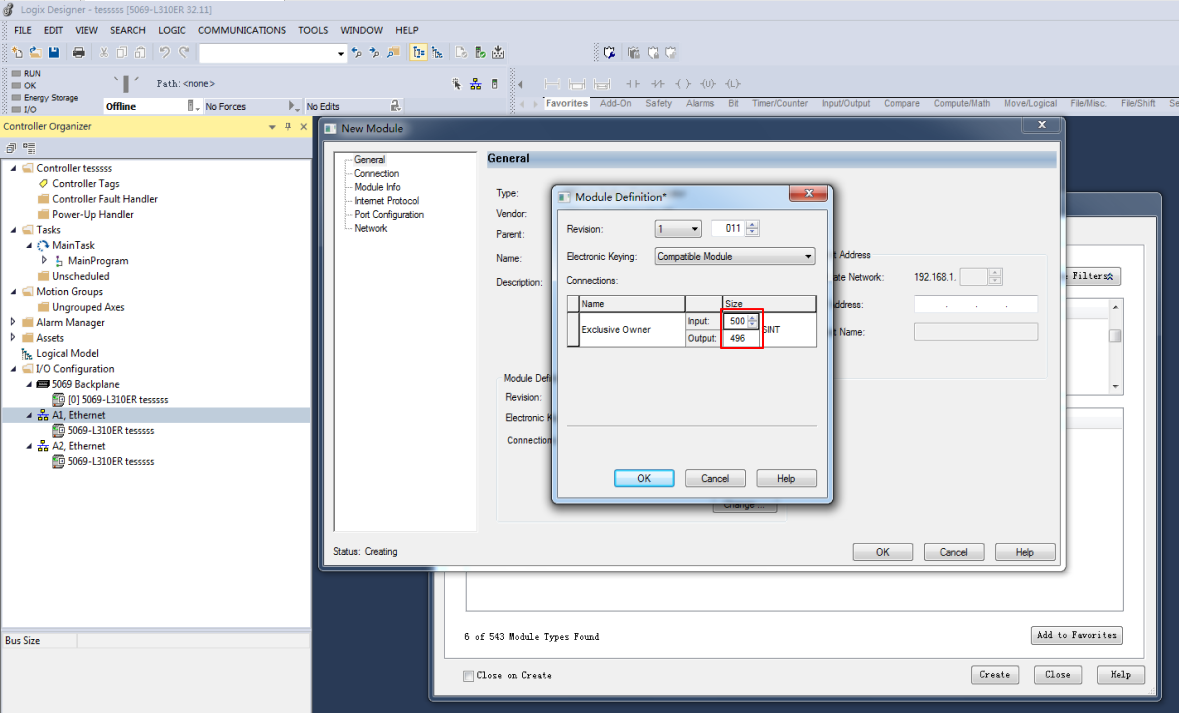The width and height of the screenshot is (1179, 713).
Task: Click the Input size field
Action: point(736,321)
